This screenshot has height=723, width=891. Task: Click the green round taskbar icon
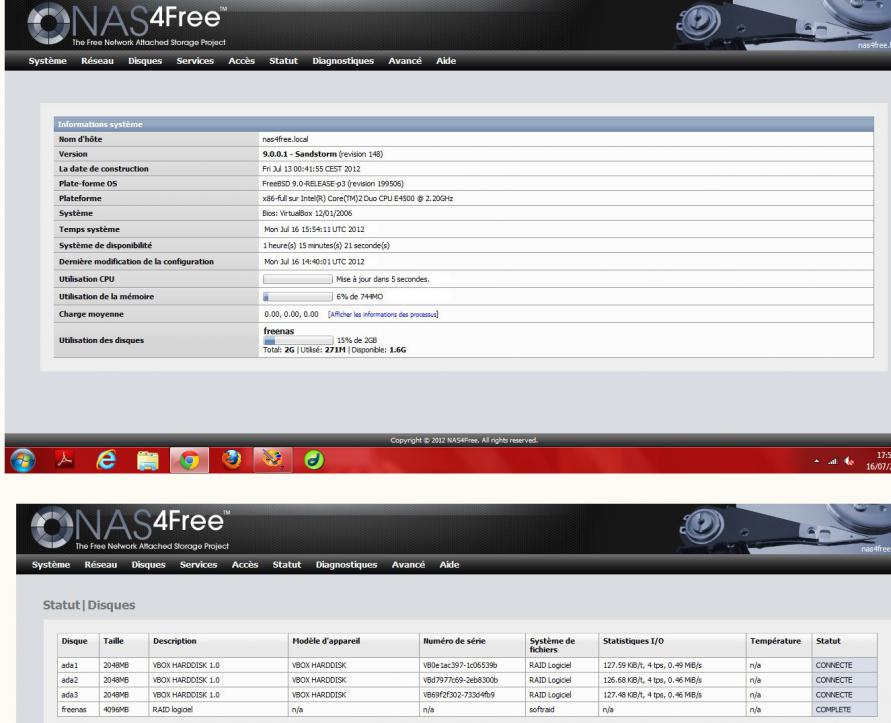[314, 460]
